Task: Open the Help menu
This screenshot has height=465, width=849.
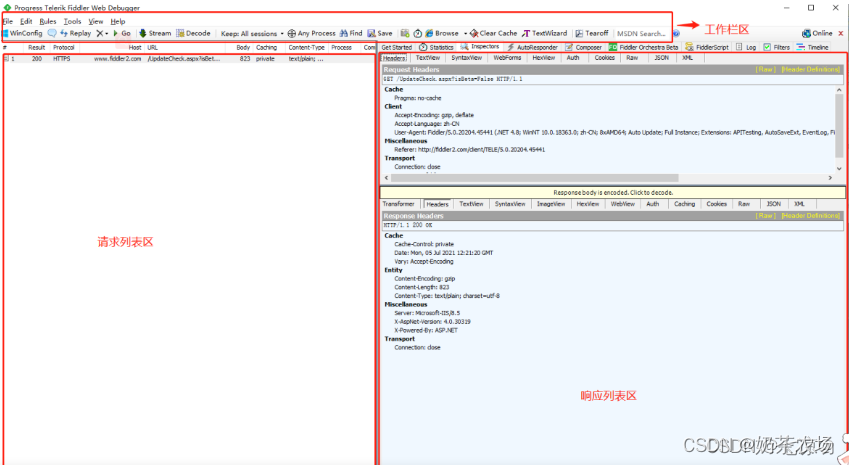Action: click(117, 21)
